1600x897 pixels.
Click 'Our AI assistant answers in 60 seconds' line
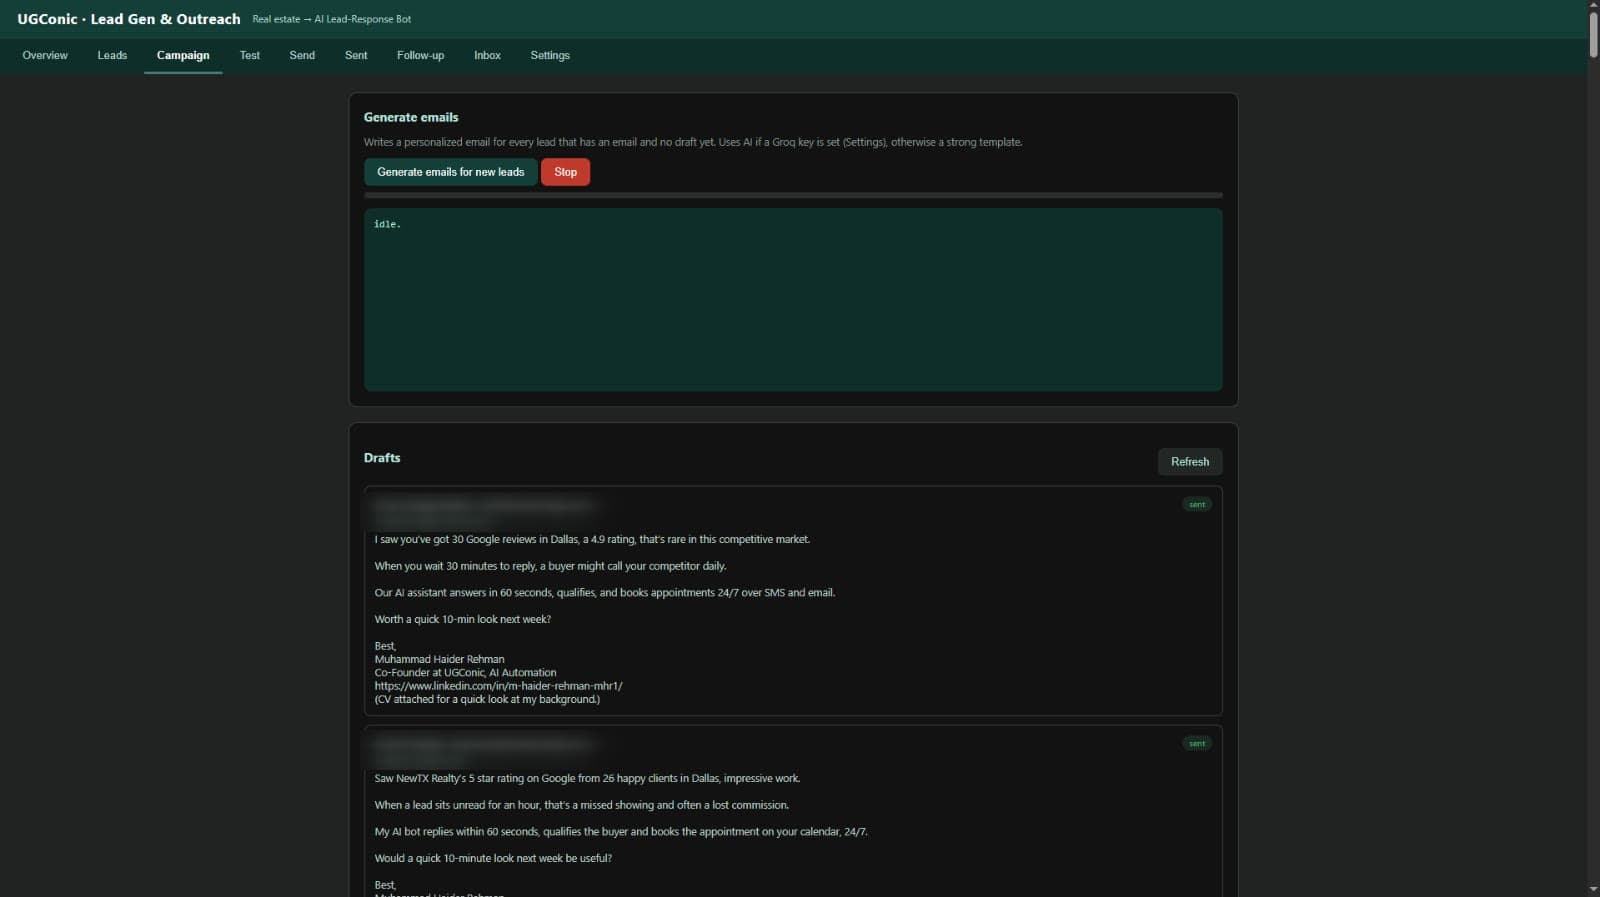pyautogui.click(x=605, y=593)
